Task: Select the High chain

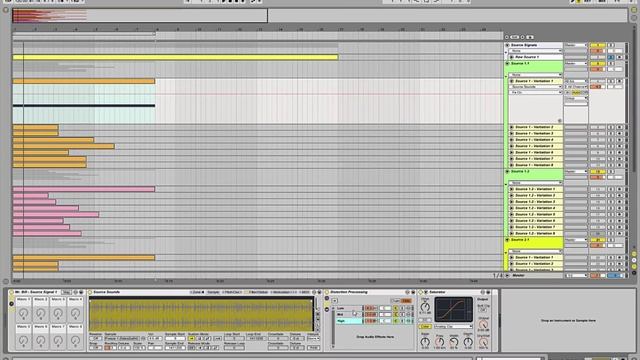Action: (349, 321)
